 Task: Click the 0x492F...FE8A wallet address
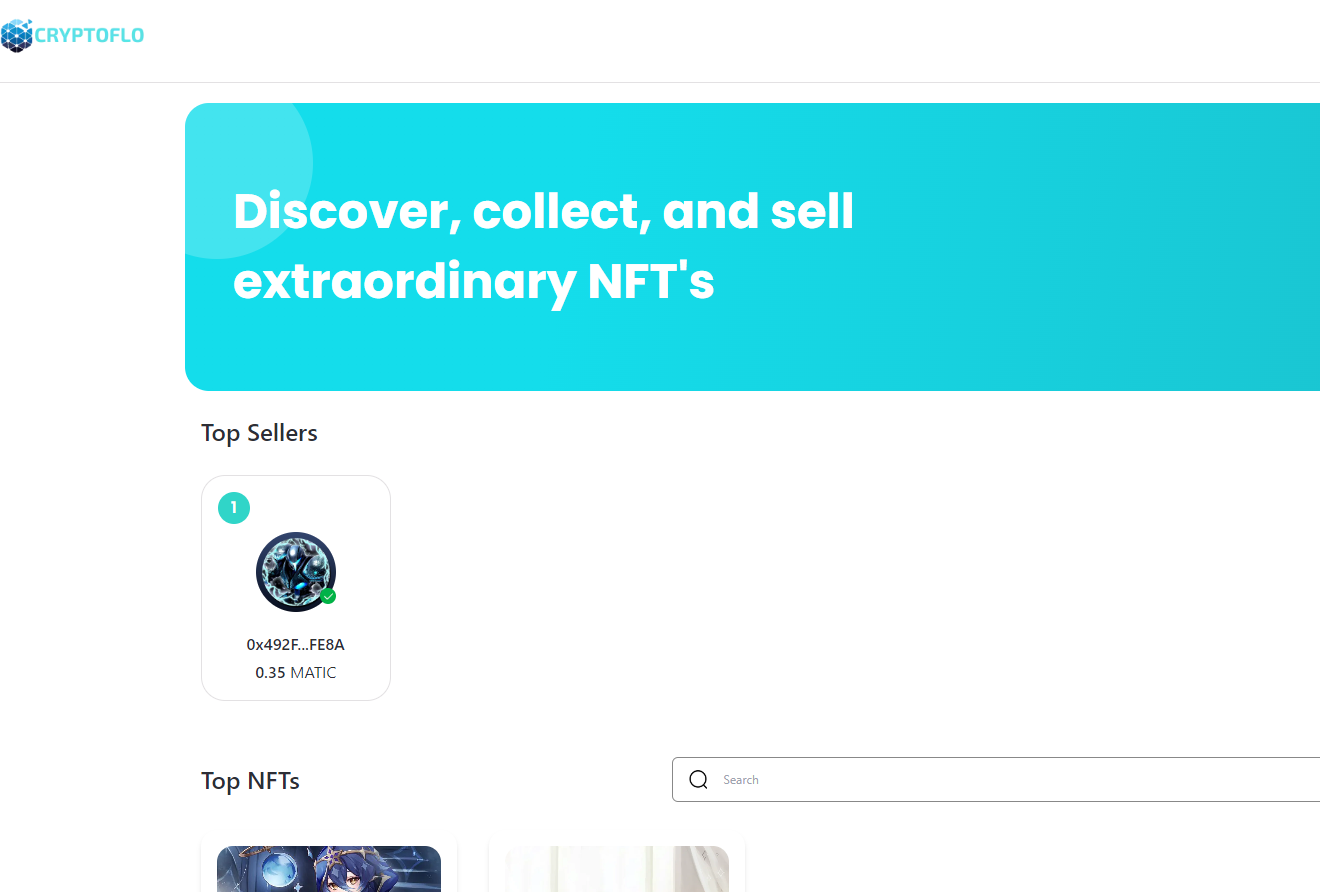click(x=296, y=645)
